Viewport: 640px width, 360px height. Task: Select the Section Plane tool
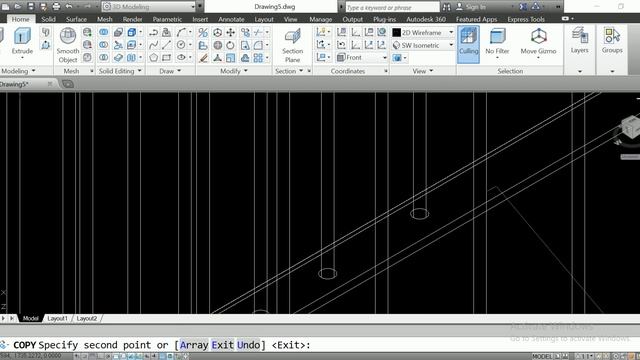(292, 45)
